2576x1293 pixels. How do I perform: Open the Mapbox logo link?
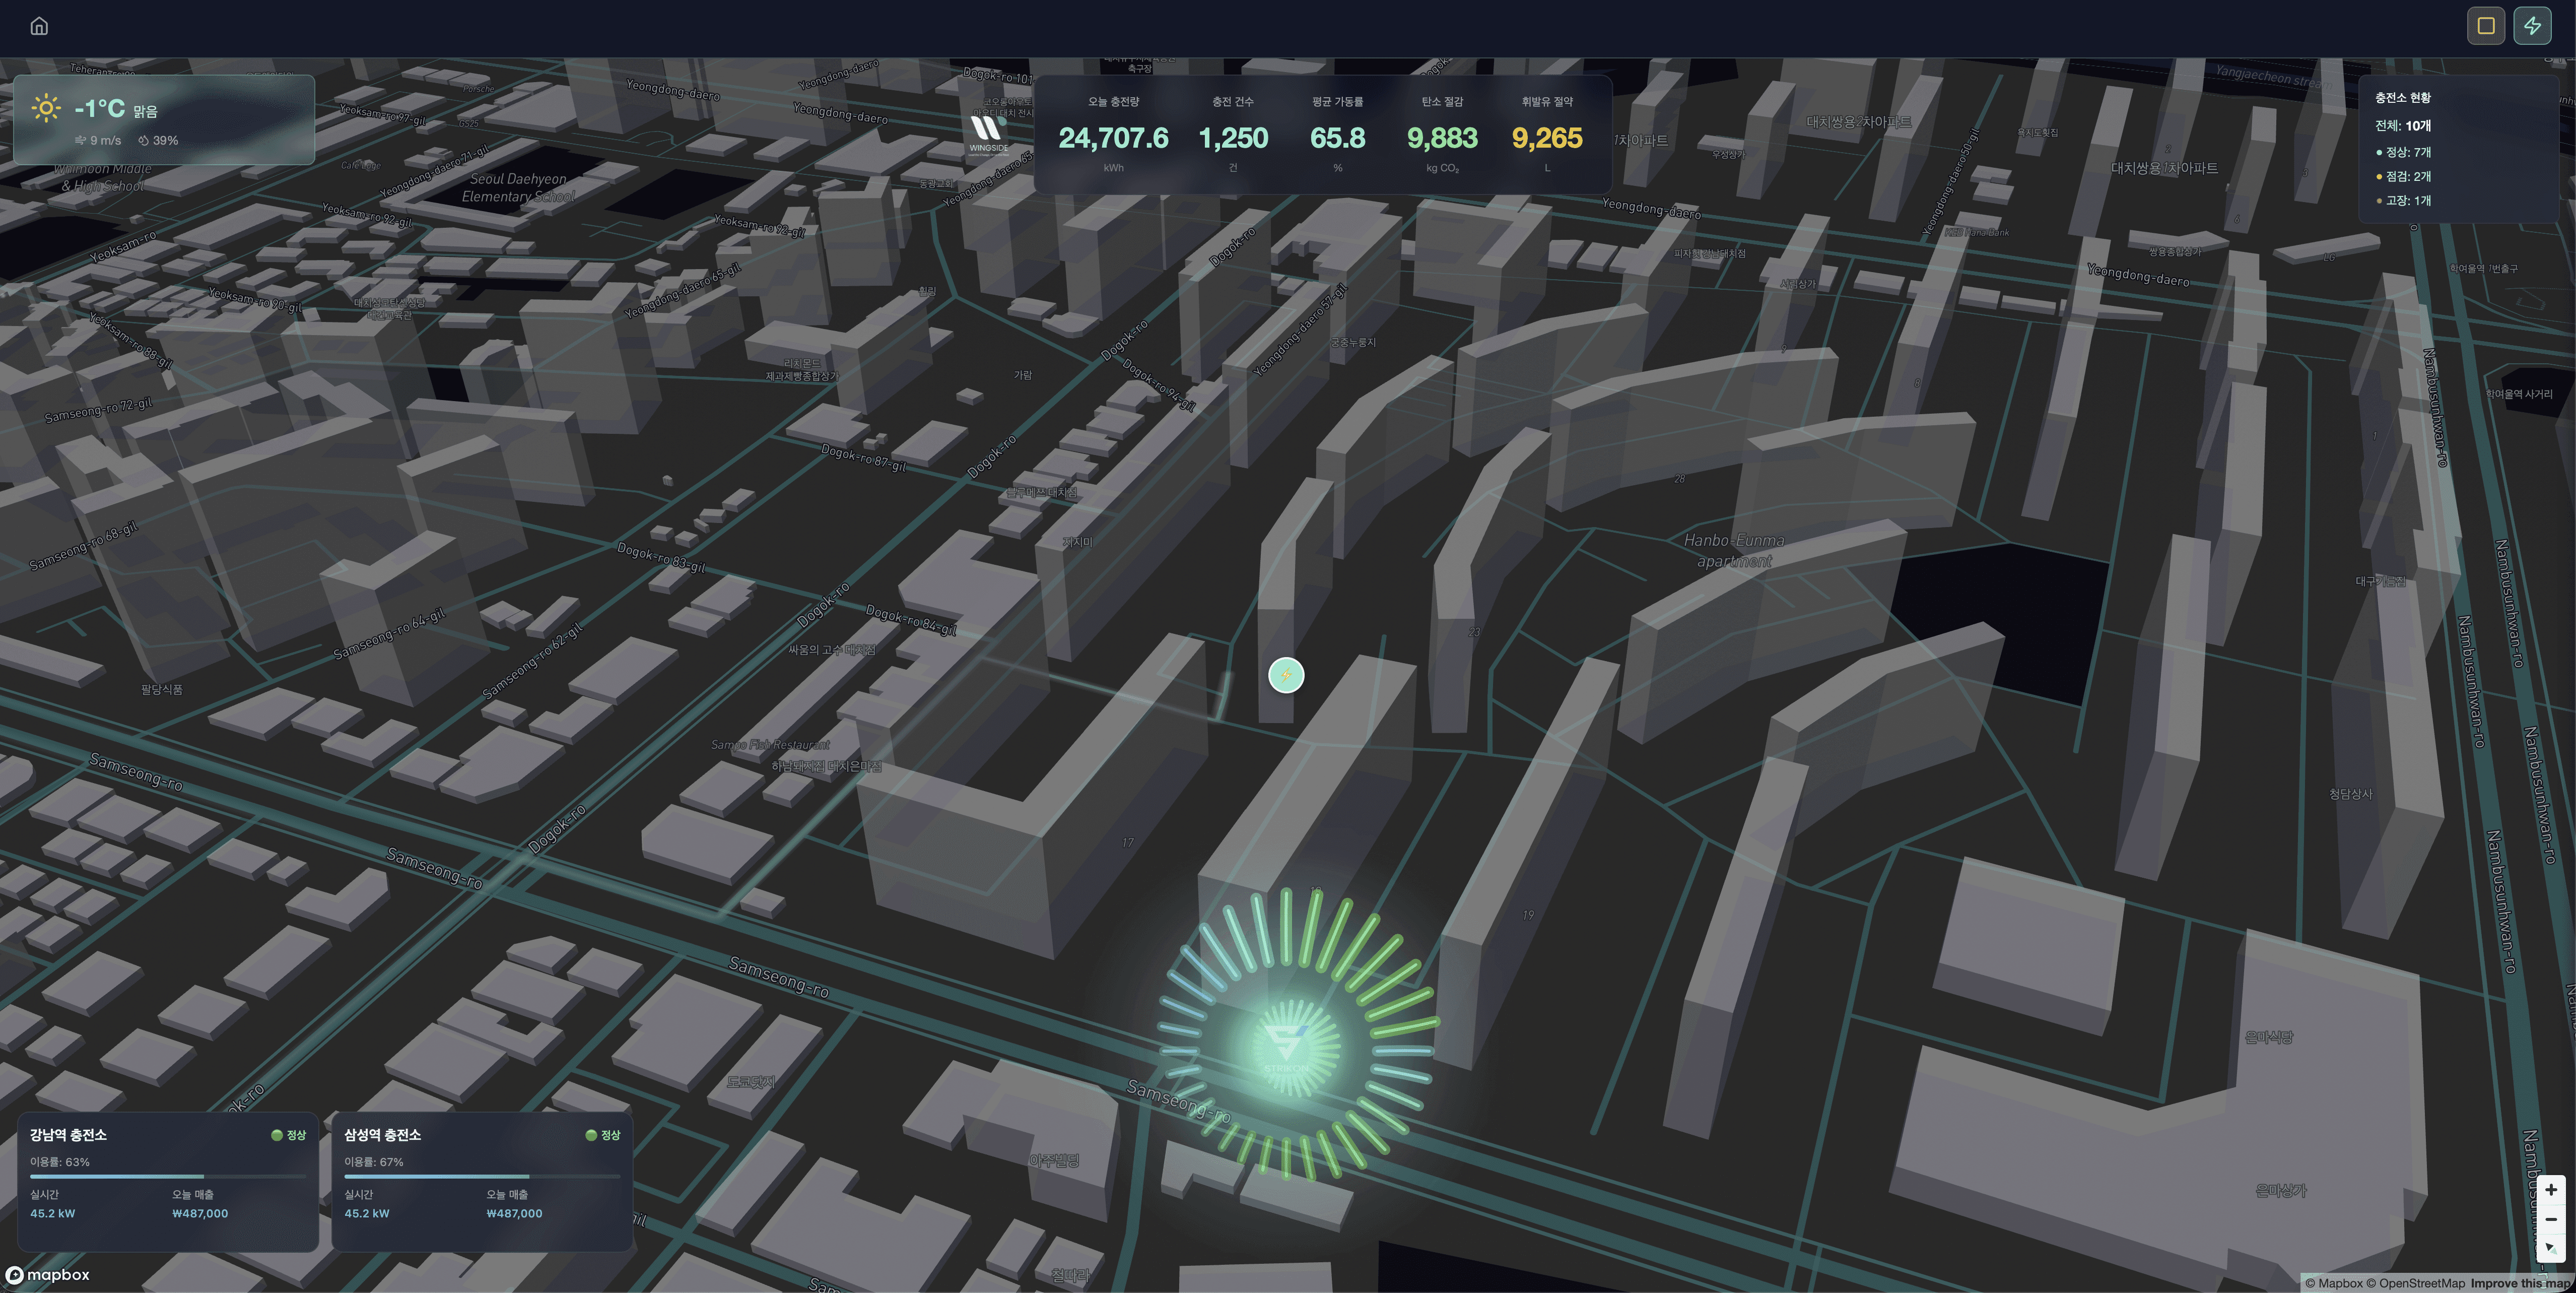tap(48, 1274)
